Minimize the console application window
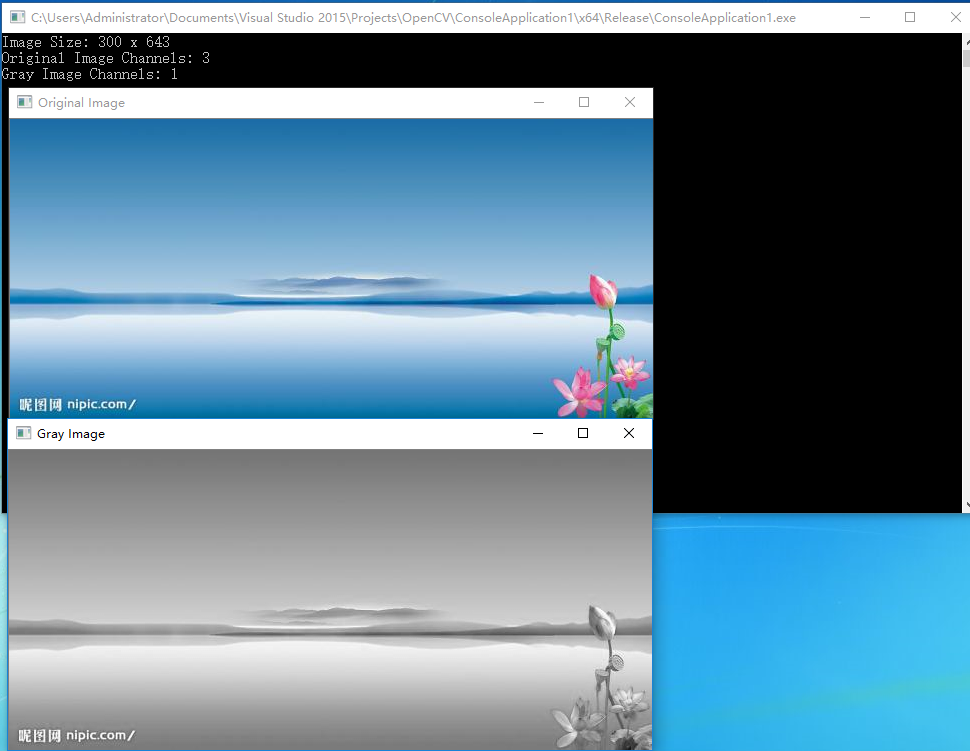 click(866, 17)
